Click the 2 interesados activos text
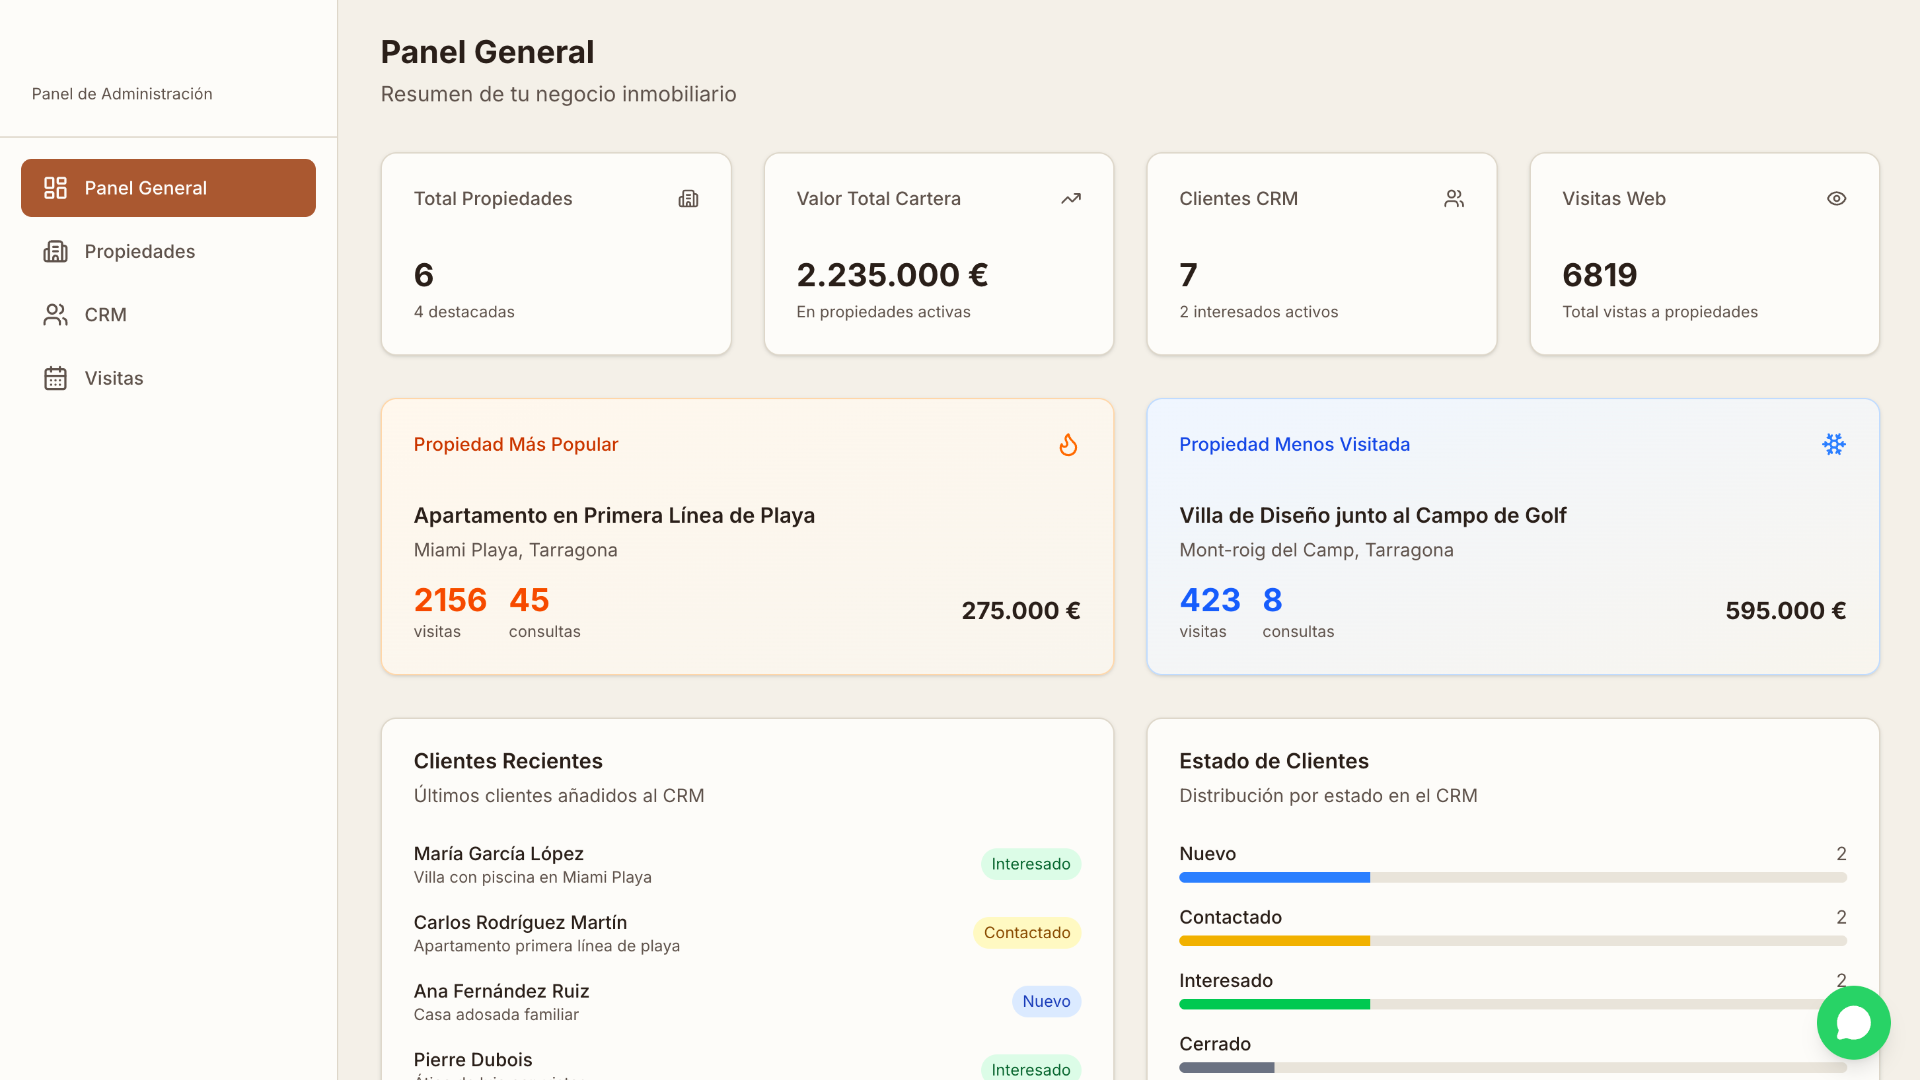The width and height of the screenshot is (1920, 1080). 1258,312
